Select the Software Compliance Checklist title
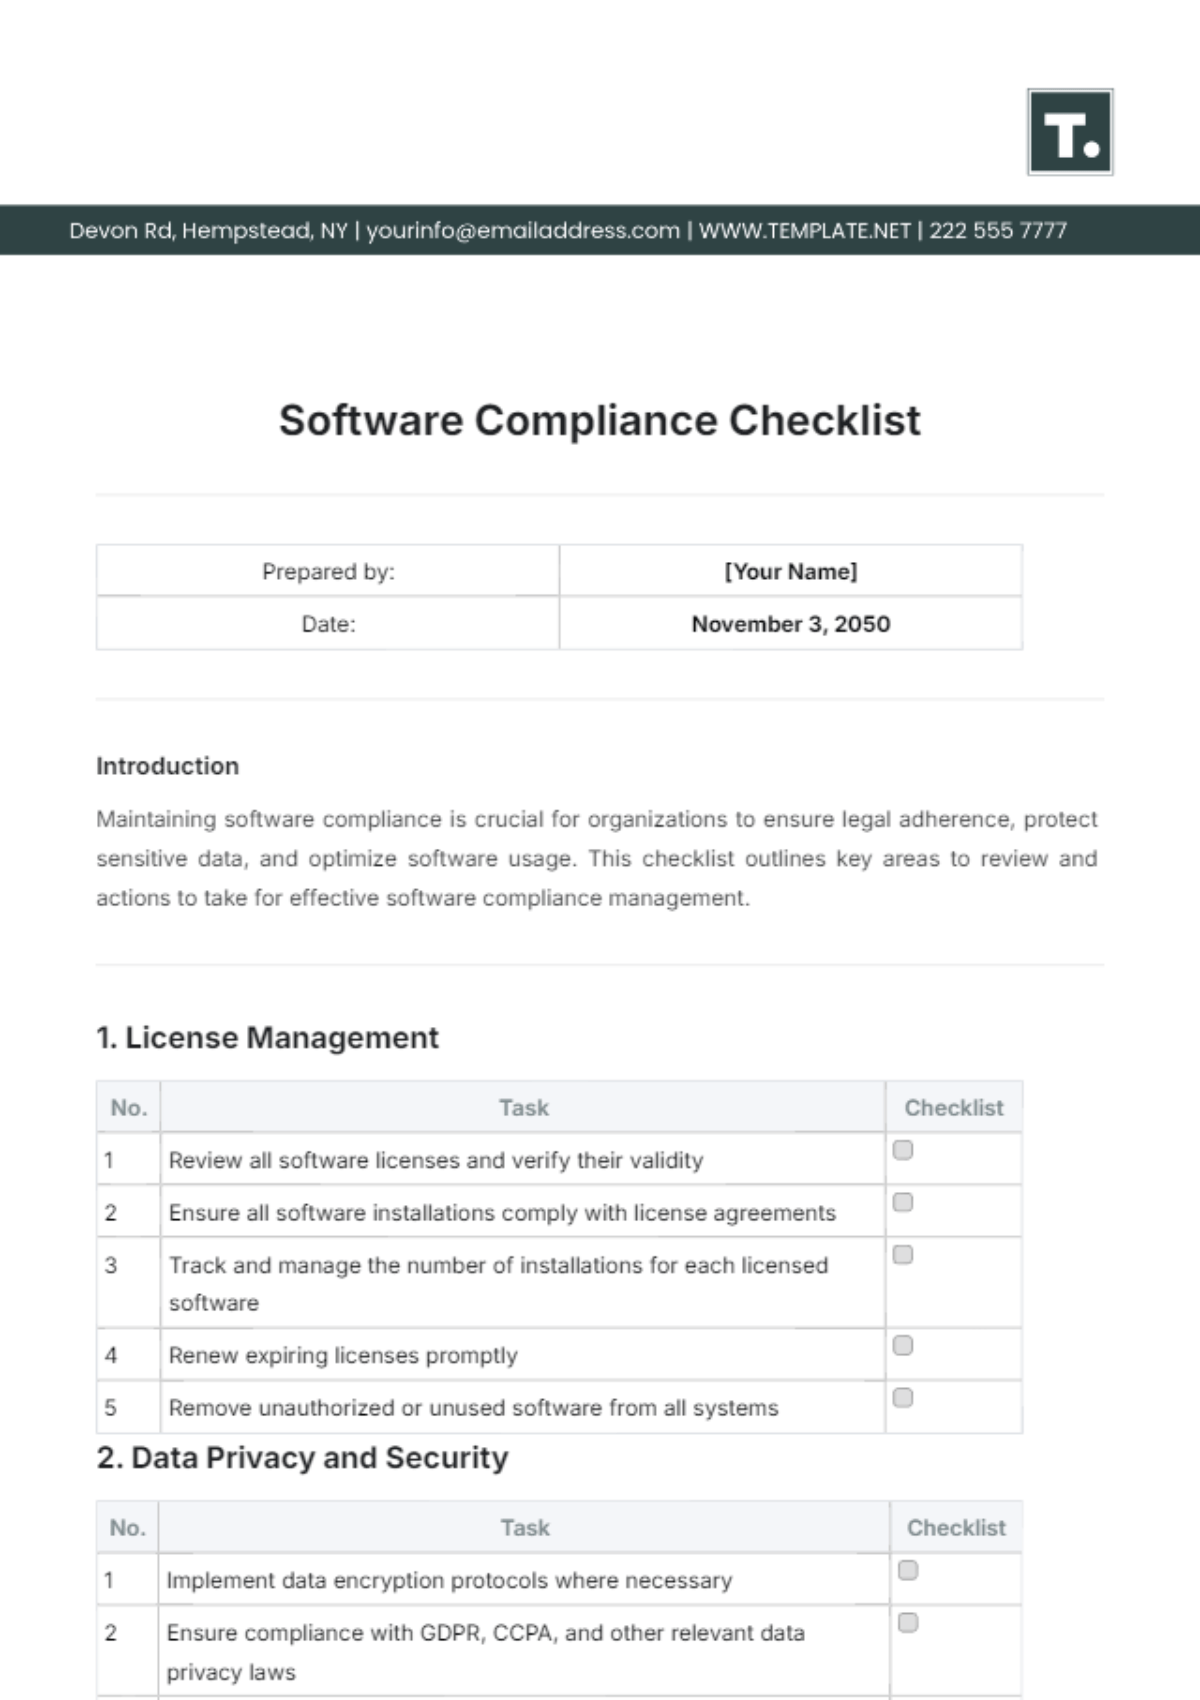Viewport: 1200px width, 1700px height. (x=600, y=420)
